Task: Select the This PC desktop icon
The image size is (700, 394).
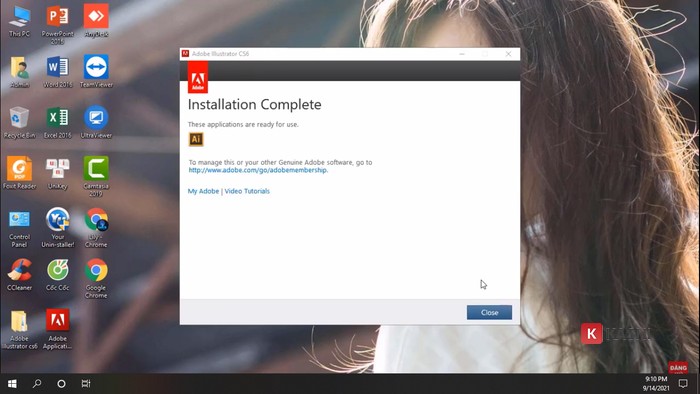Action: (x=19, y=22)
